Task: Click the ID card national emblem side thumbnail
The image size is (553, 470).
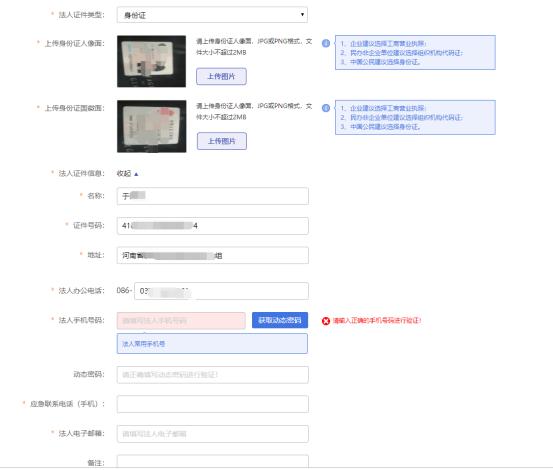Action: (151, 126)
